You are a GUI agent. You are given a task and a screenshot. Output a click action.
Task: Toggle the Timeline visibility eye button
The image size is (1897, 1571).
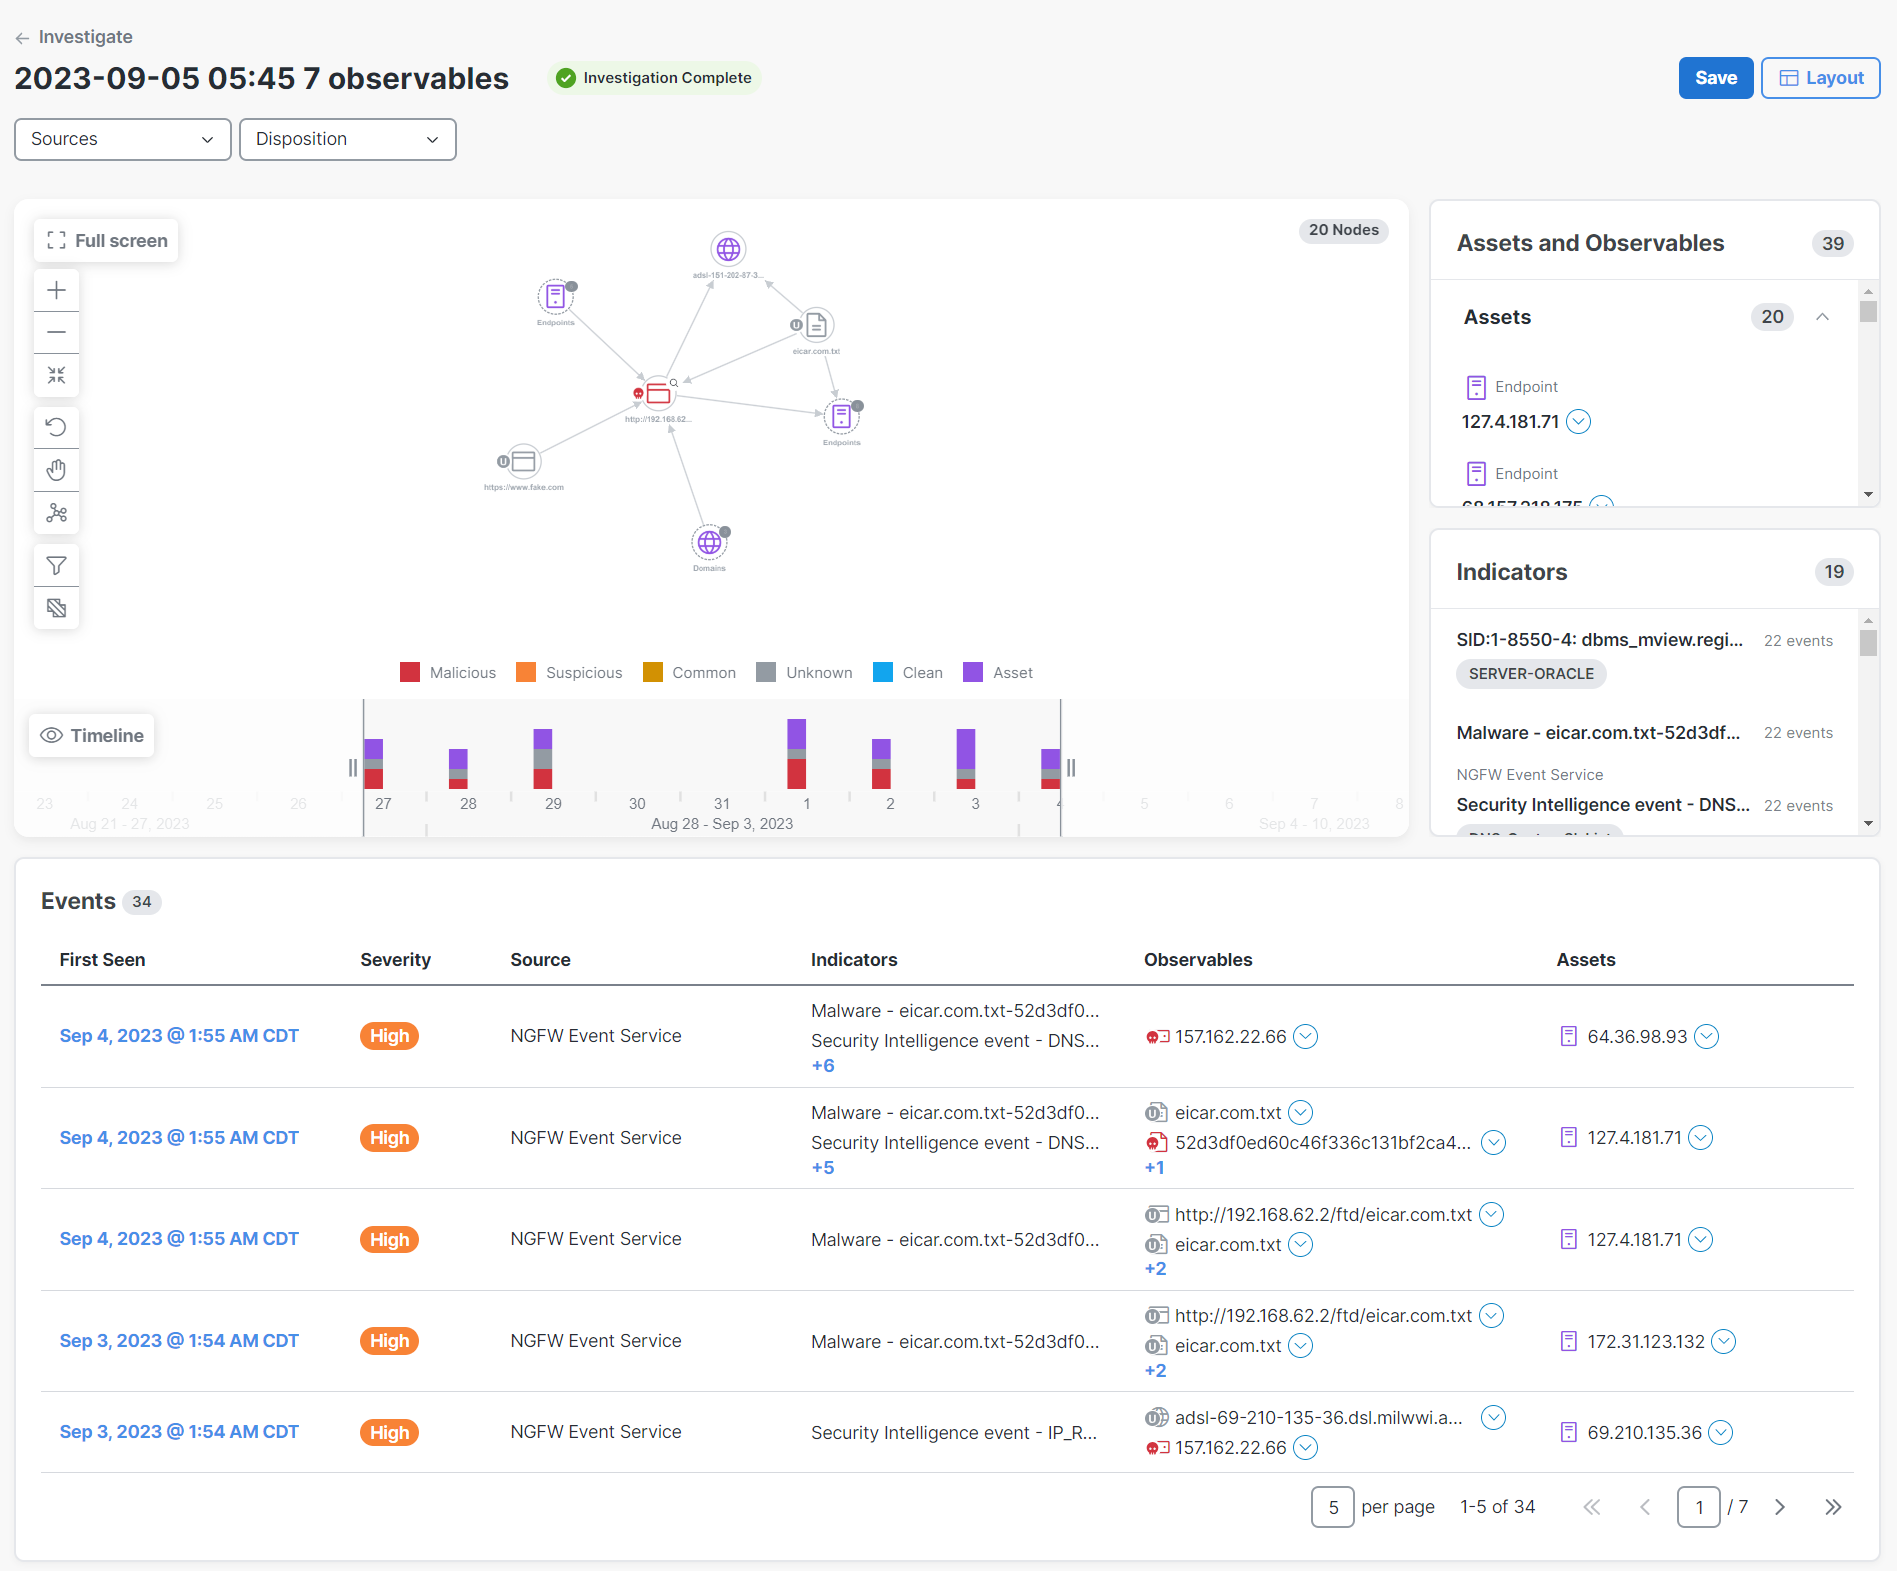(91, 735)
